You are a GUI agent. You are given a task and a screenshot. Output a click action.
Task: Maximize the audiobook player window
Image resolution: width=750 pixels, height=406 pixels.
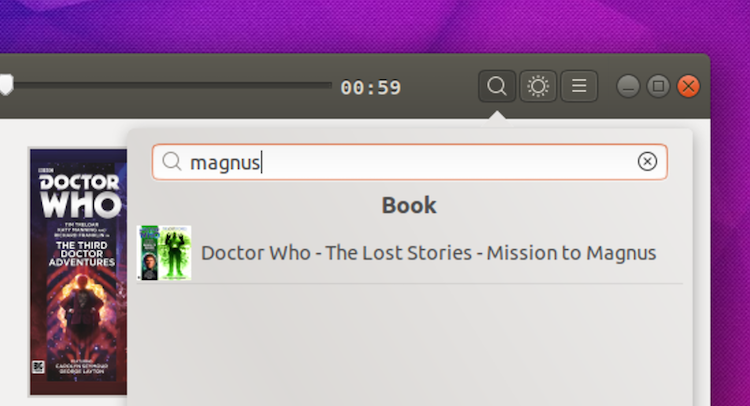658,87
